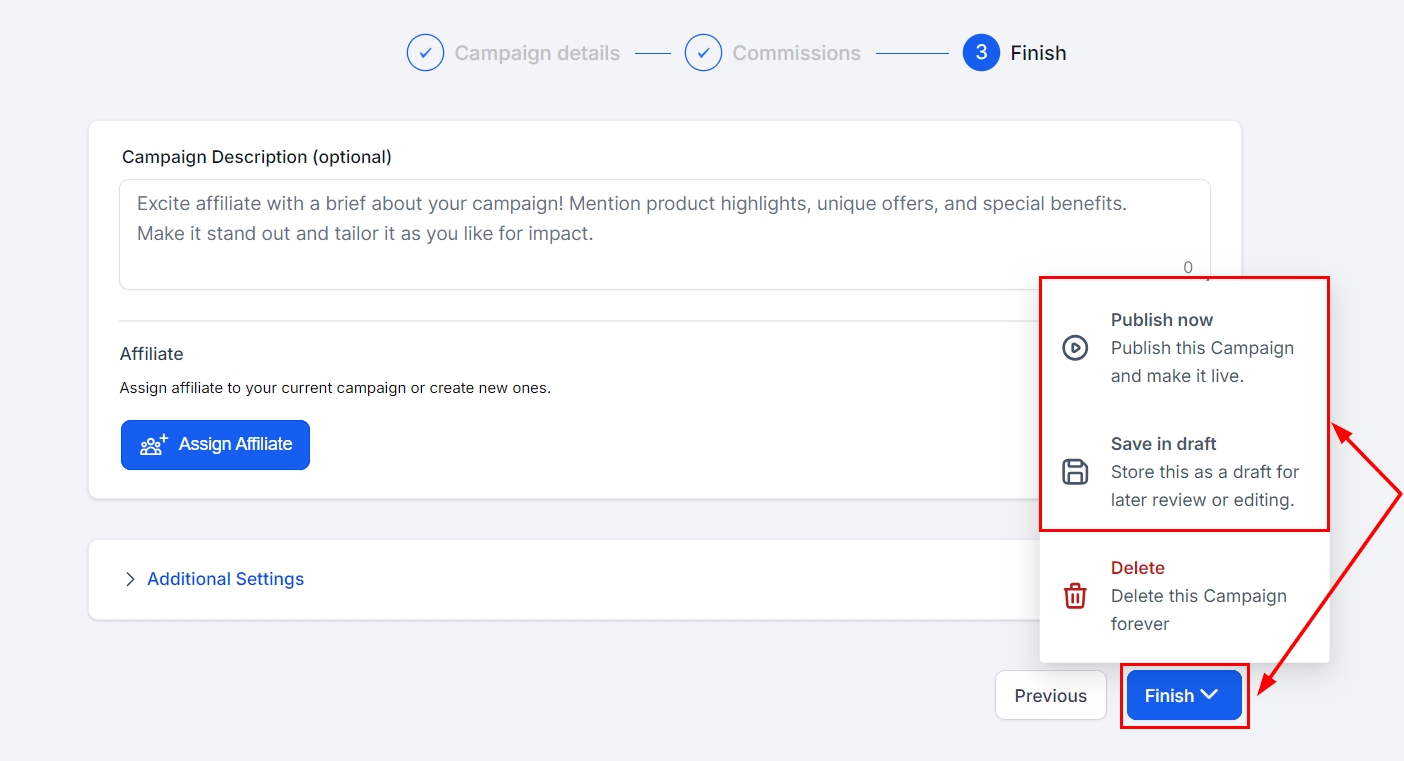Click the Save in draft floppy icon
This screenshot has height=761, width=1404.
tap(1075, 472)
